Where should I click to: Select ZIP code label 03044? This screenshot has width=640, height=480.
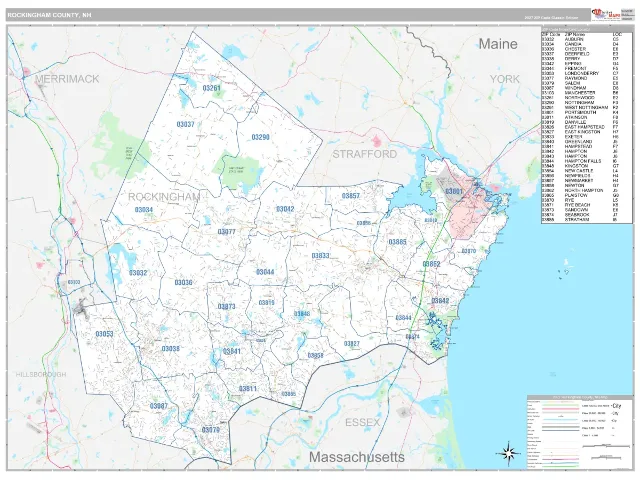click(x=265, y=272)
